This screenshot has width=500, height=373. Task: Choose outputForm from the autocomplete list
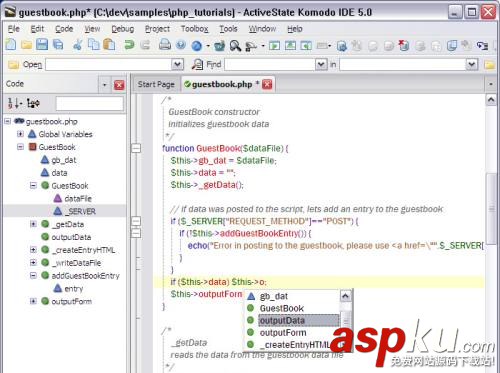pos(283,332)
